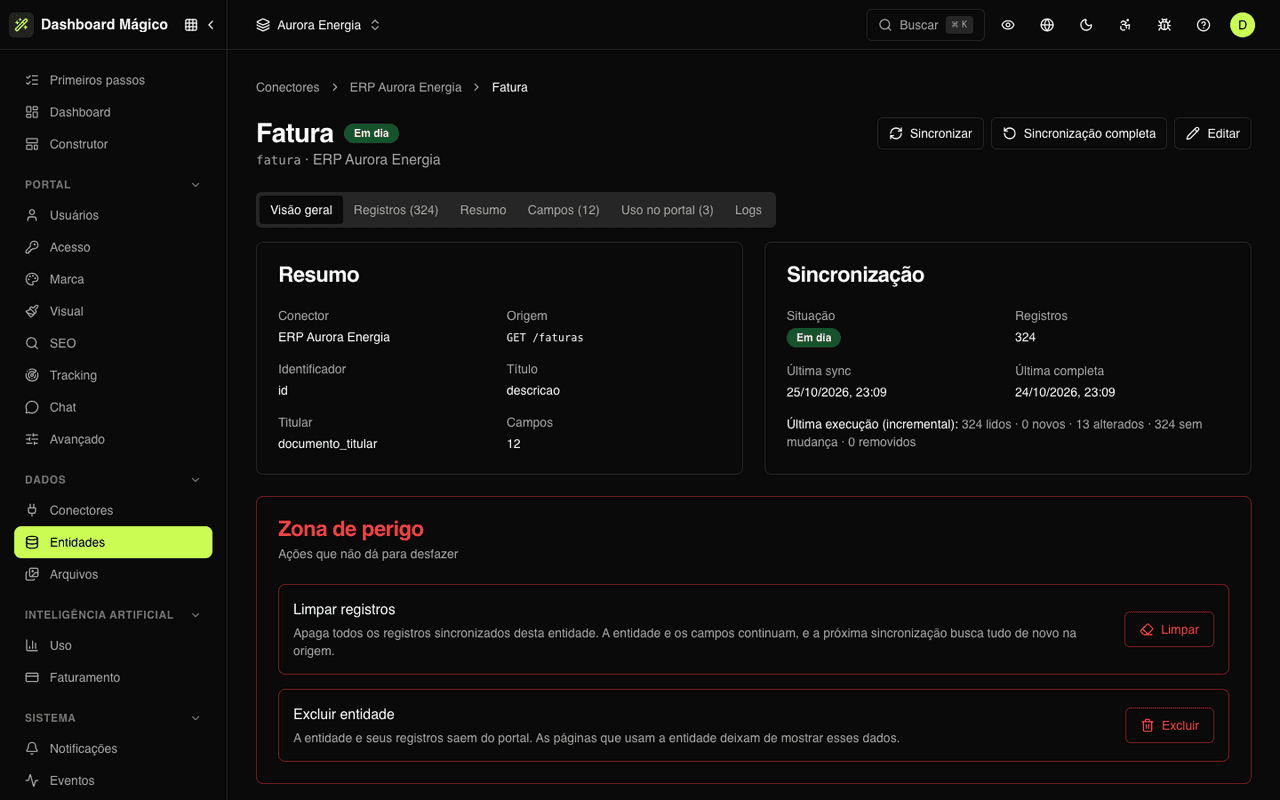Open Acesso key item
The image size is (1280, 800).
click(113, 247)
